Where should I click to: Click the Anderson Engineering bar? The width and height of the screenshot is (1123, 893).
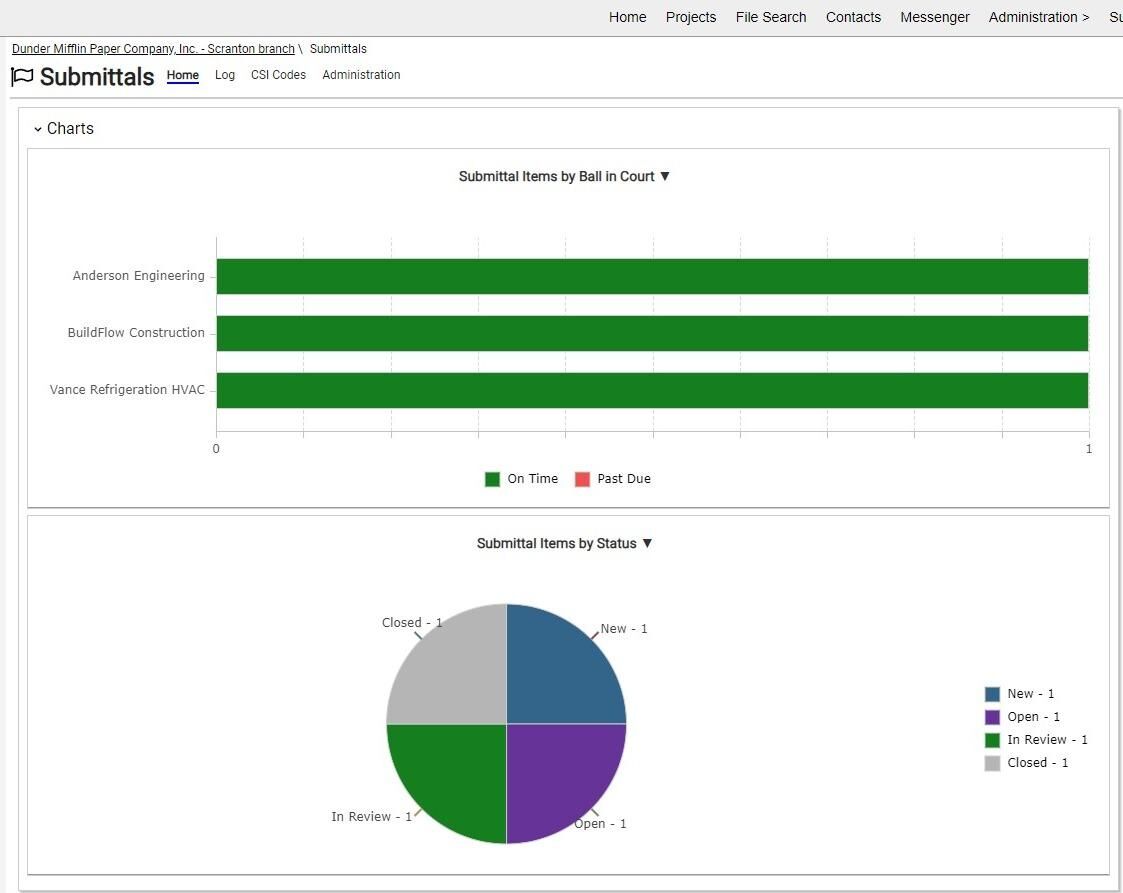point(652,276)
